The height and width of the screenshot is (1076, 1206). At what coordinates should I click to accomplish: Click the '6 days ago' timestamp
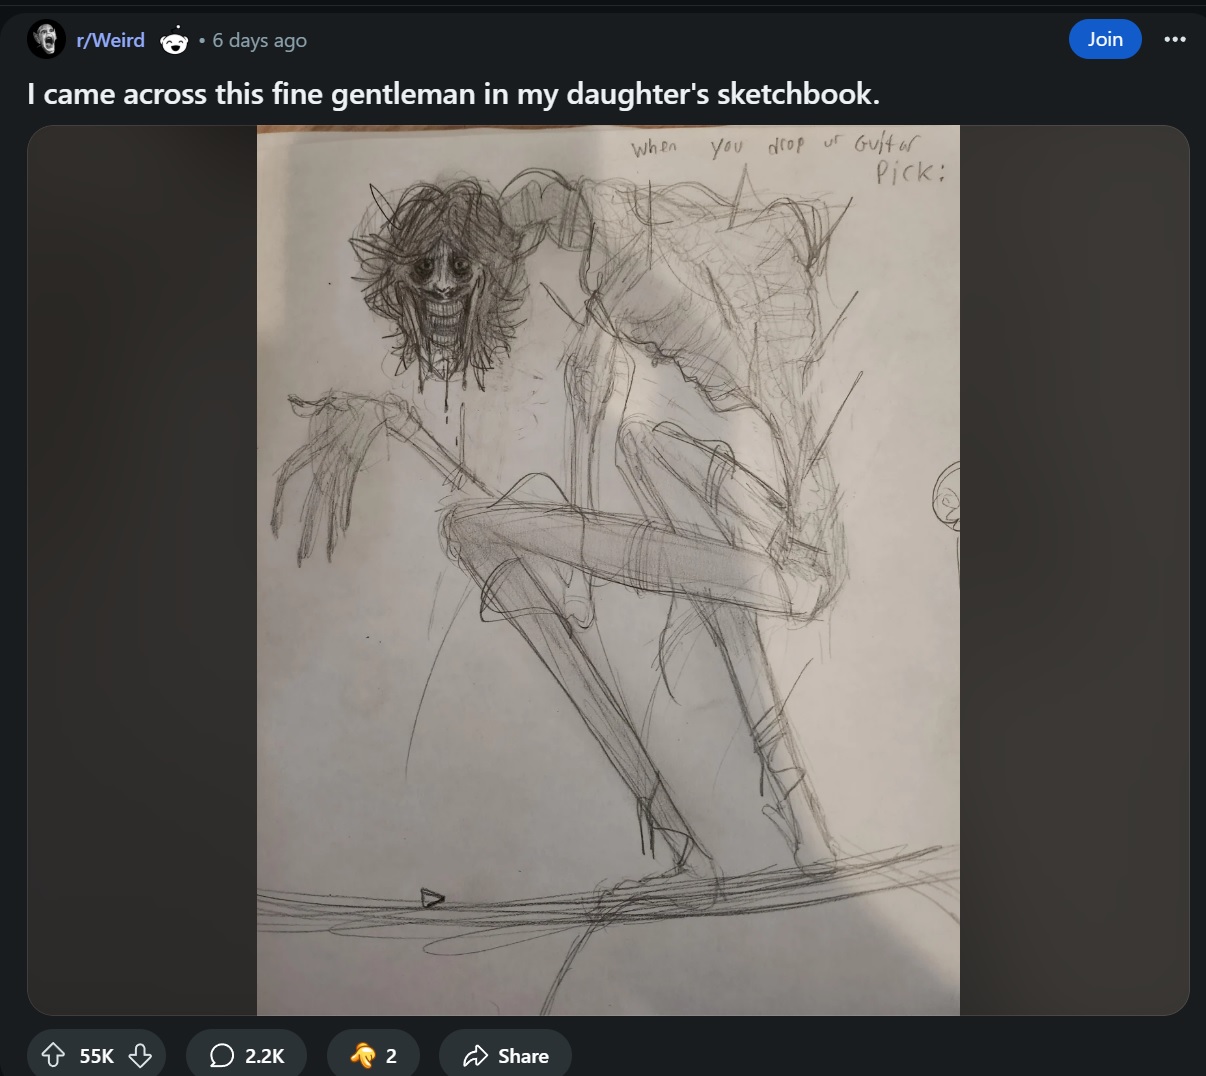pyautogui.click(x=259, y=40)
